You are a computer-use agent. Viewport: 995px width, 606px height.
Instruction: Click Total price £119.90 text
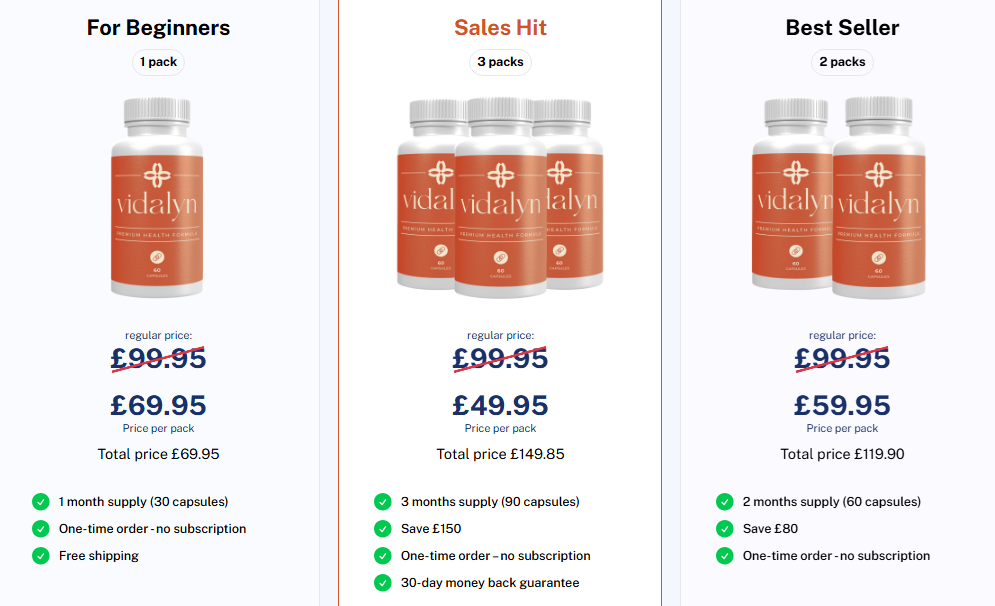point(842,454)
